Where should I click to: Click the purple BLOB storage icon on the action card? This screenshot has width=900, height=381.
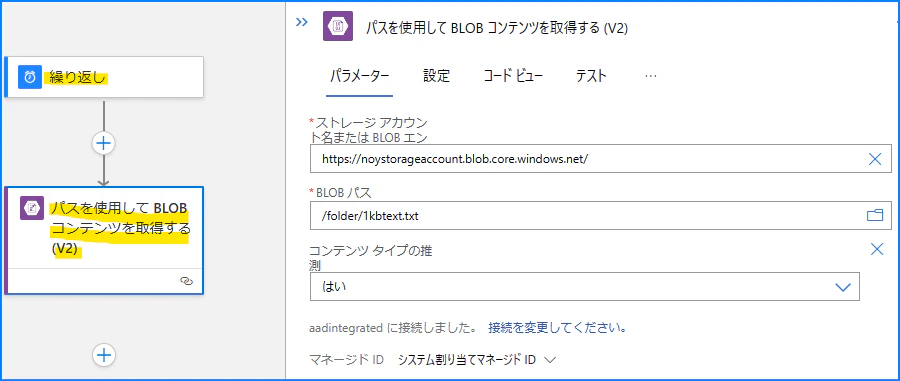pyautogui.click(x=32, y=208)
